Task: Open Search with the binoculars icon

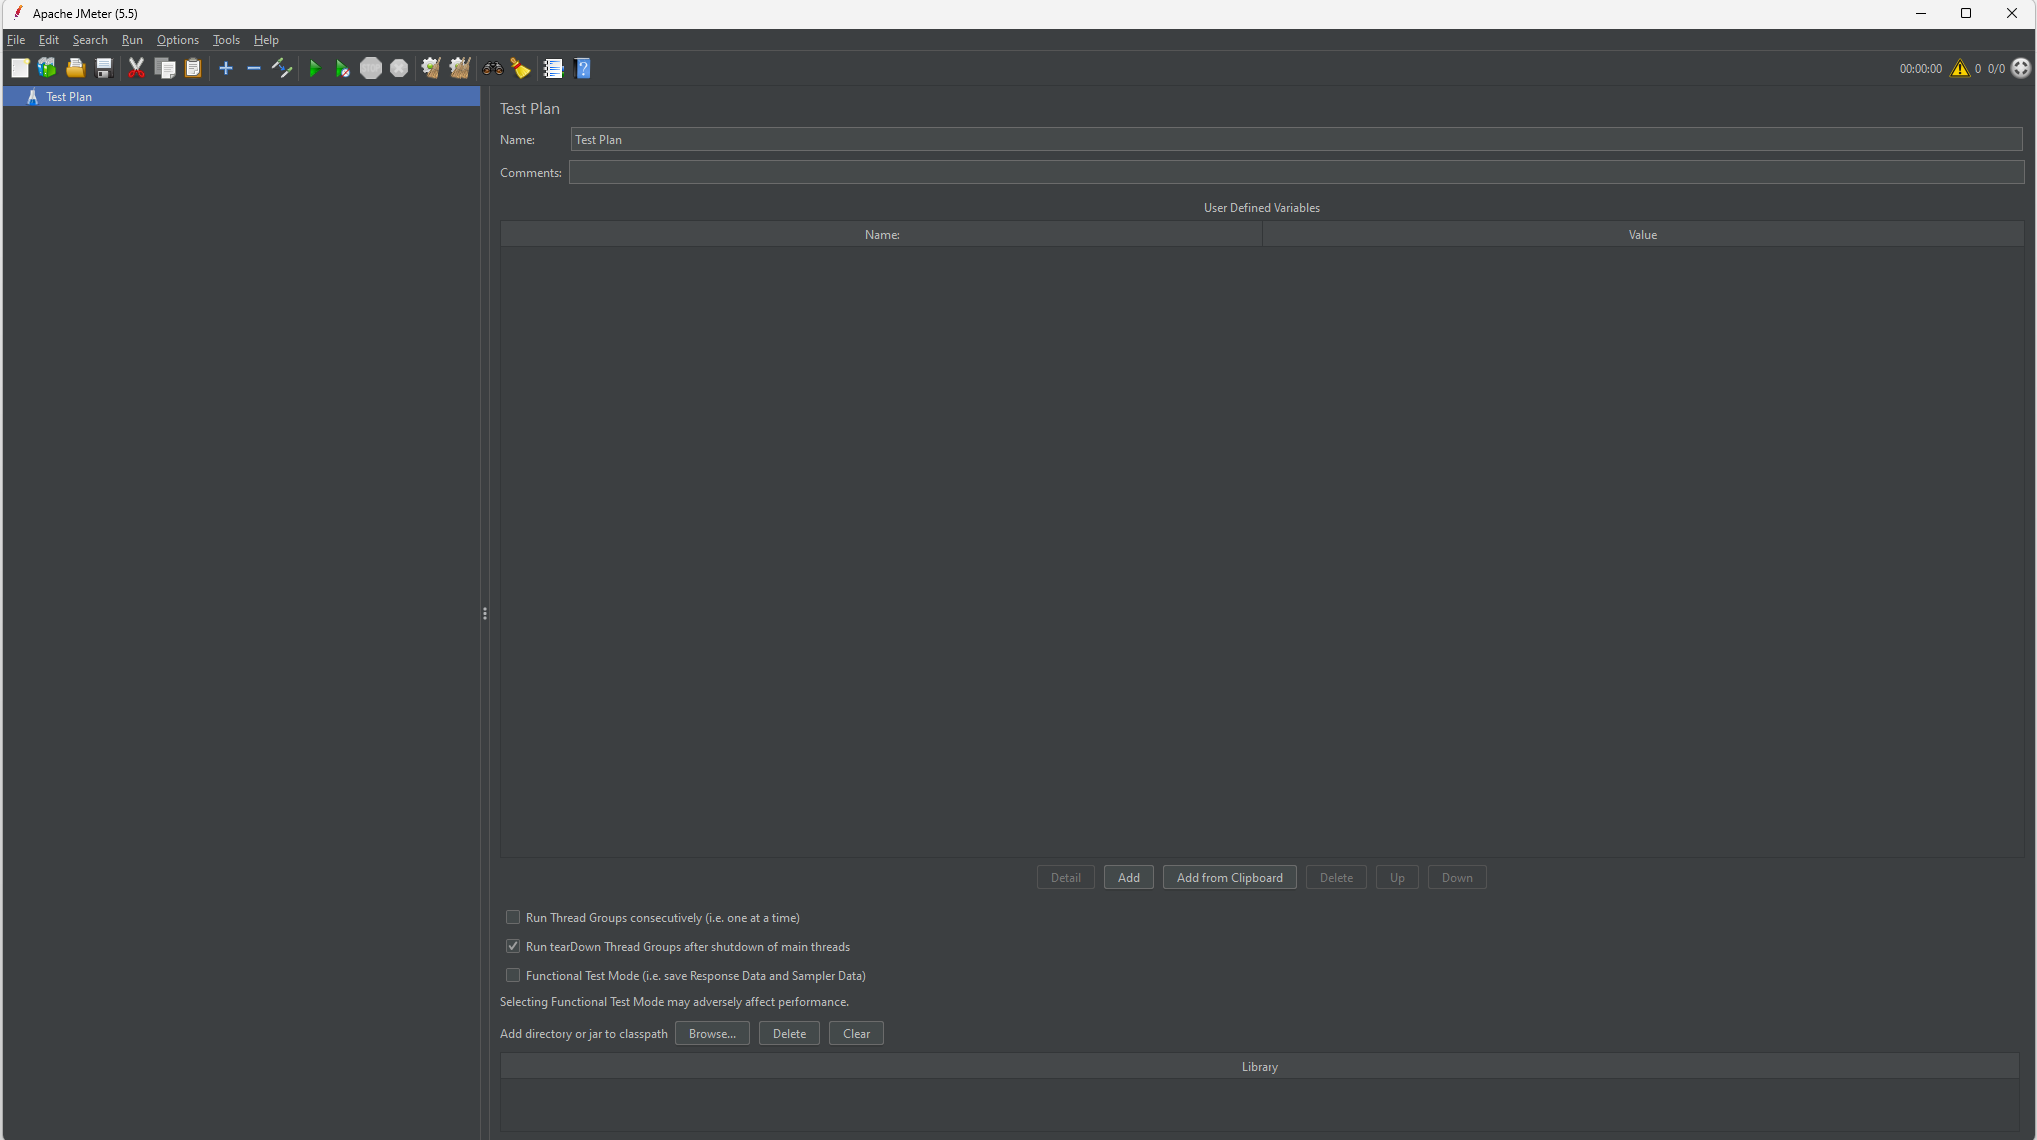Action: tap(493, 68)
